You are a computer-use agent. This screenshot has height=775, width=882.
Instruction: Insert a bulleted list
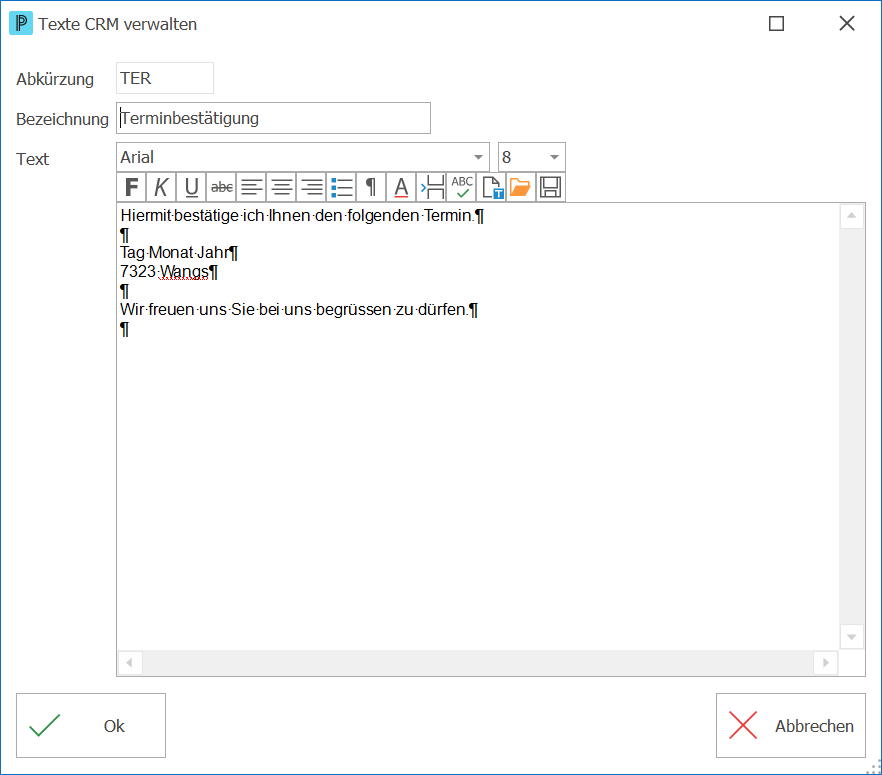pyautogui.click(x=341, y=187)
